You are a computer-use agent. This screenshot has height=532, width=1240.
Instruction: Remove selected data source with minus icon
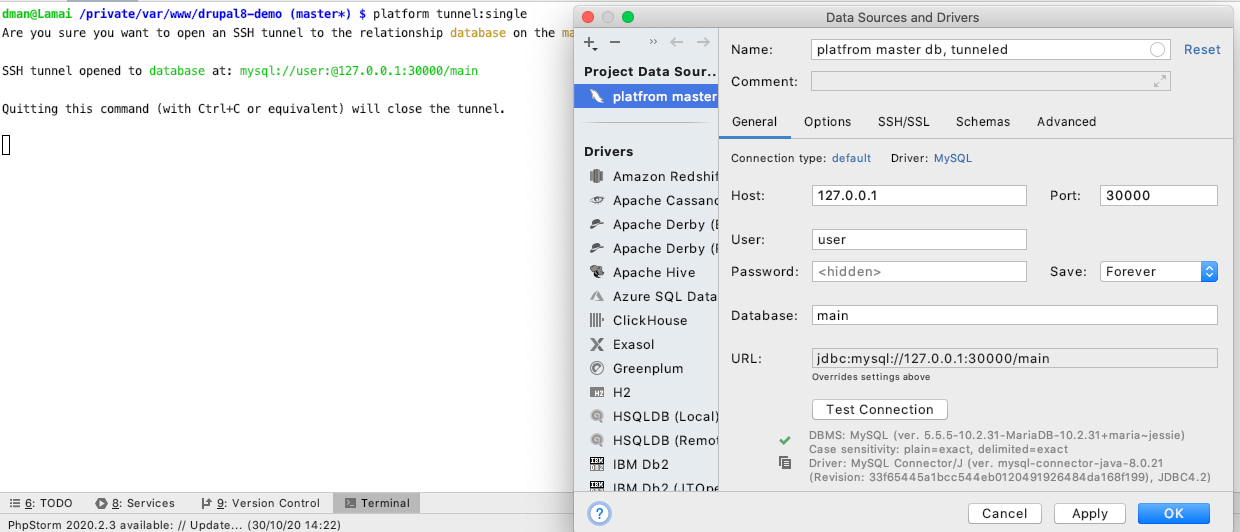click(x=615, y=42)
